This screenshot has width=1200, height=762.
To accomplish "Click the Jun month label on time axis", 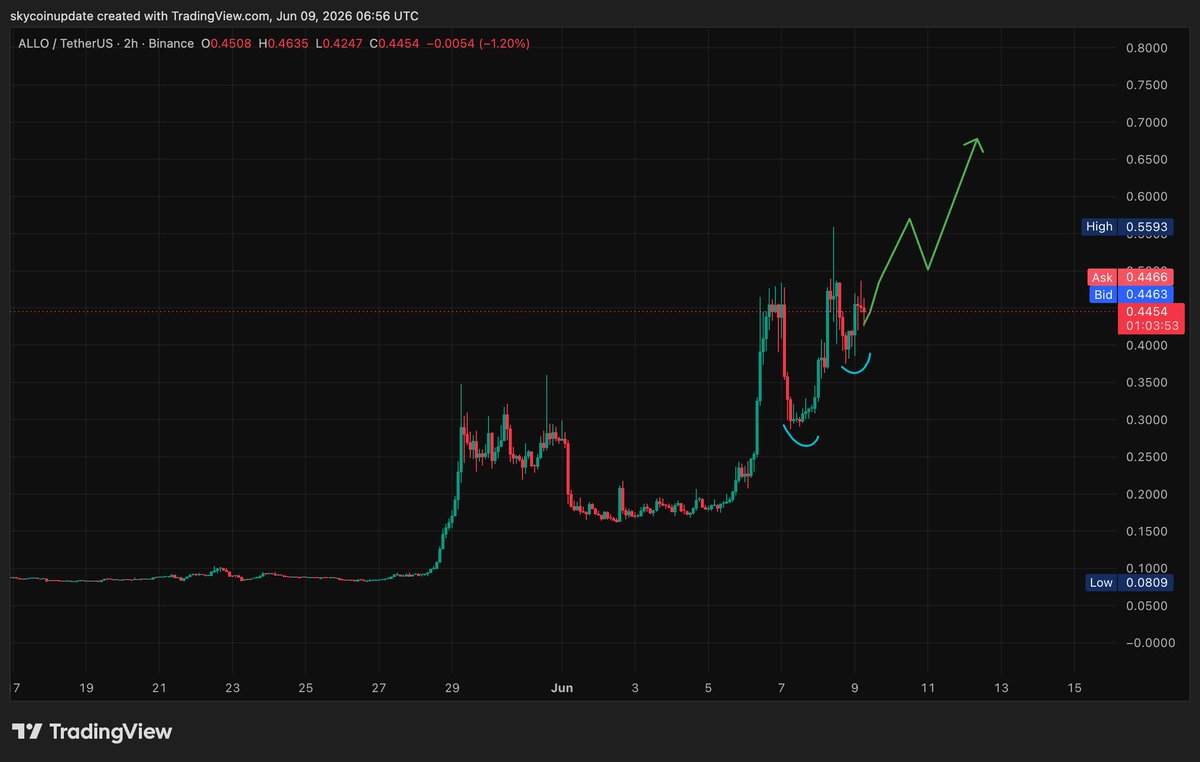I will coord(562,689).
